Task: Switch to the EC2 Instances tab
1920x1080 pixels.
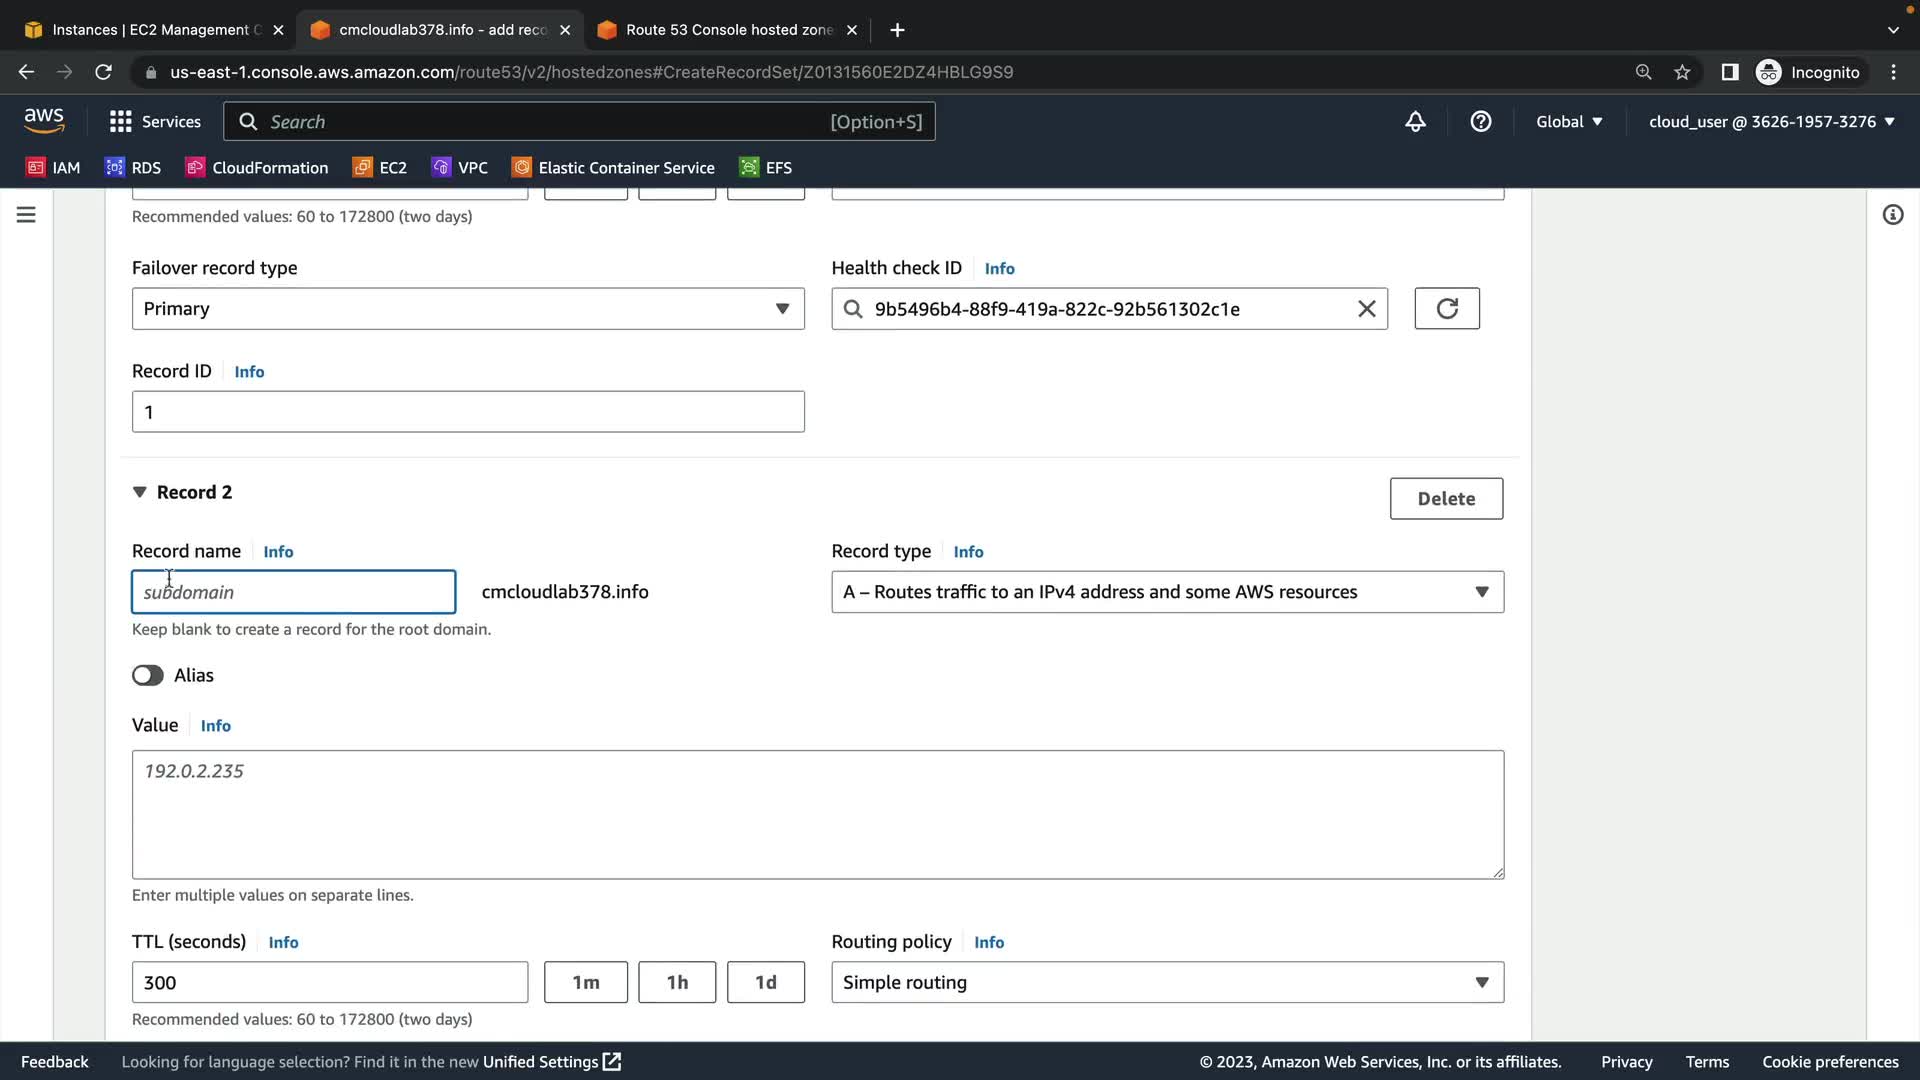Action: tap(150, 30)
